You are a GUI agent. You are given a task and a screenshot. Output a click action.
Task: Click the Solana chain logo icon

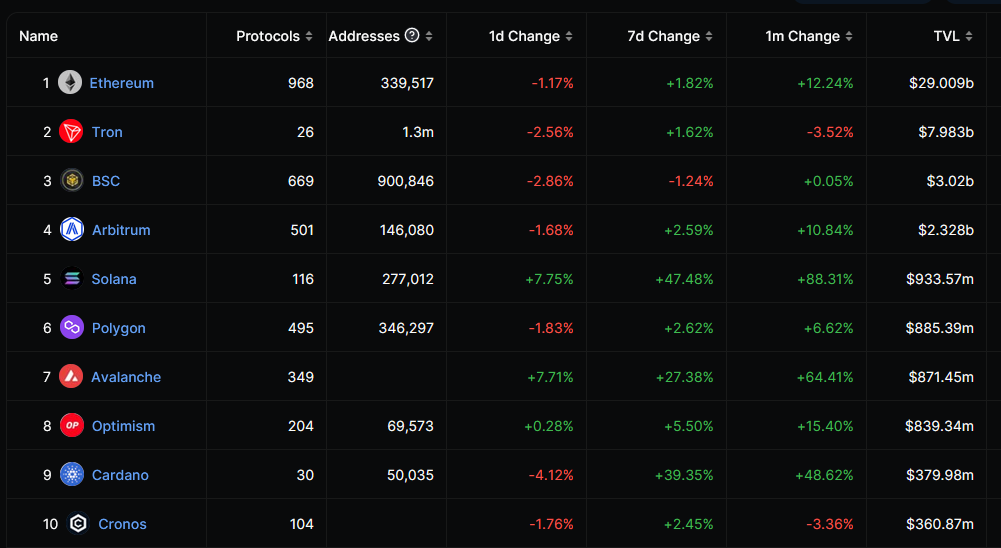click(x=72, y=278)
